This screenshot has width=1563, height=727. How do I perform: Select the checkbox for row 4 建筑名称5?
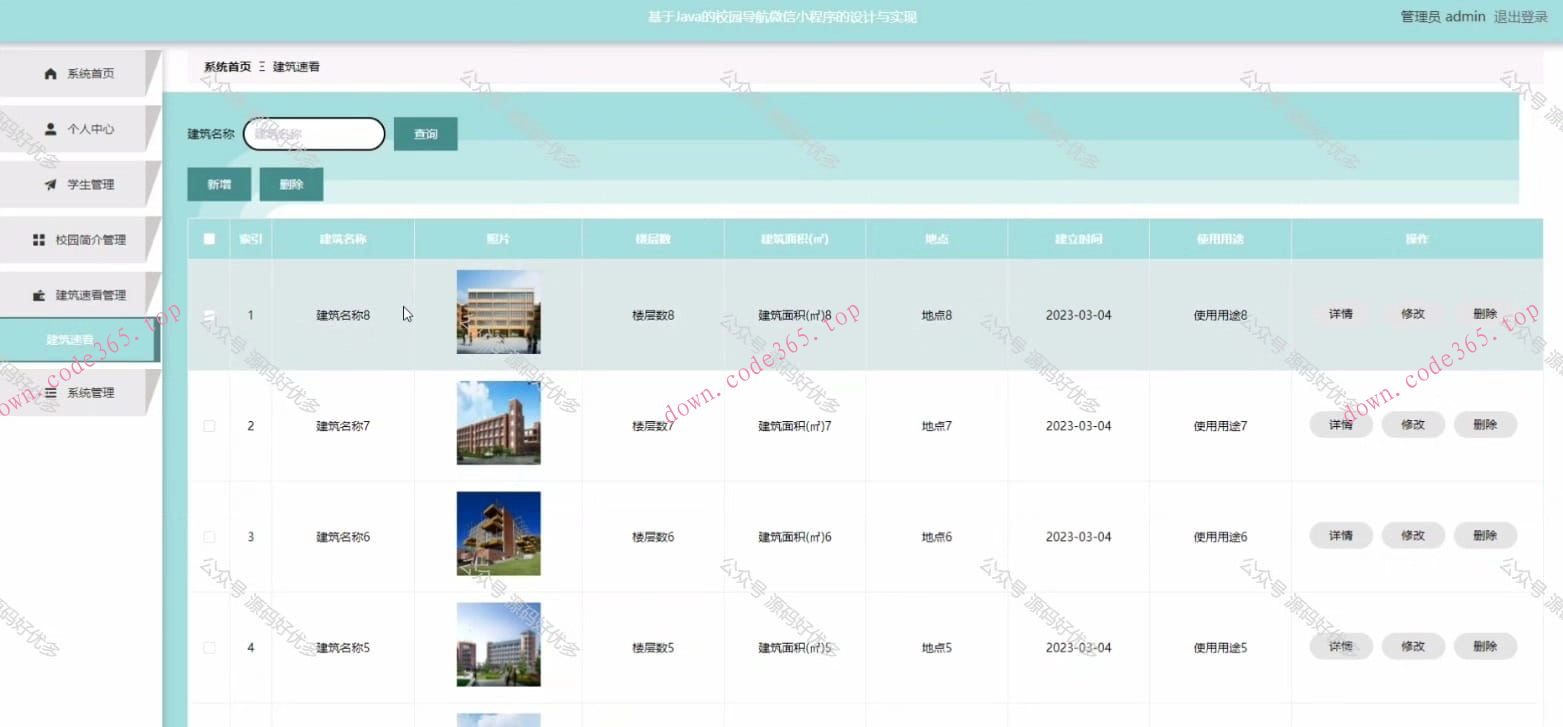pyautogui.click(x=209, y=648)
